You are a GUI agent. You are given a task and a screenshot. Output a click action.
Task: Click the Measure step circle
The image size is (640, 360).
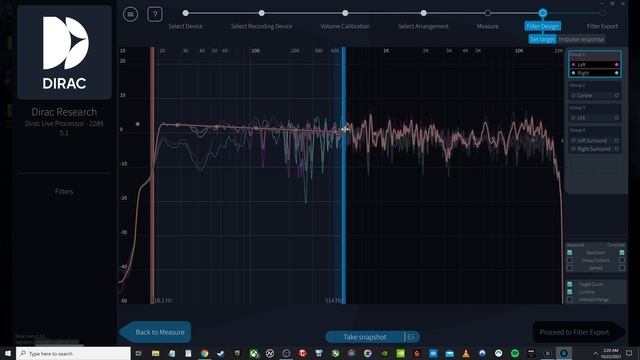[x=487, y=13]
